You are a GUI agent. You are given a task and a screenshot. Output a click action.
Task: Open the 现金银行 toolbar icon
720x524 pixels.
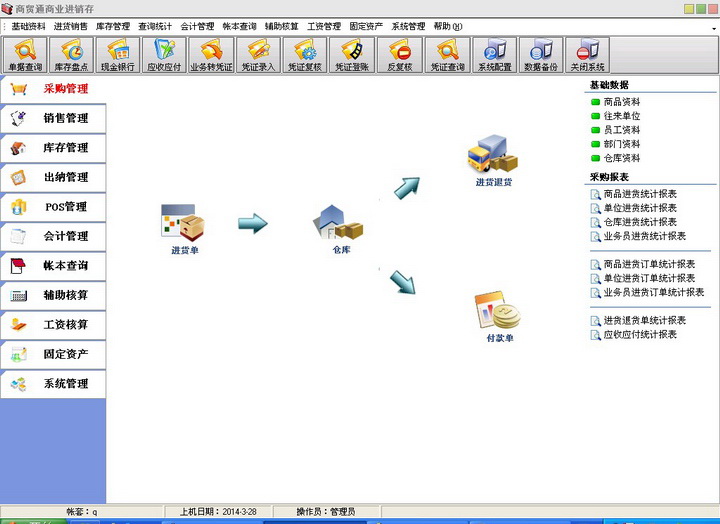tap(118, 55)
